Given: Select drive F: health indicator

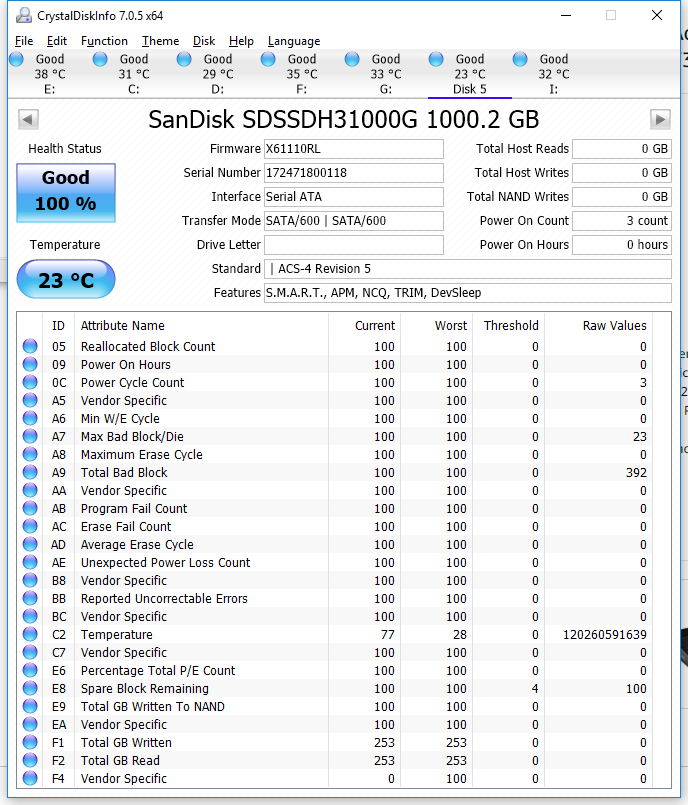Looking at the screenshot, I should tap(268, 60).
